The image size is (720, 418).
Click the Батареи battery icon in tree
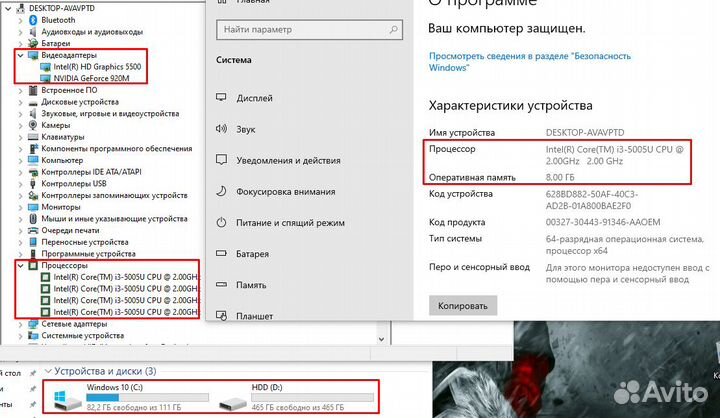(x=33, y=43)
